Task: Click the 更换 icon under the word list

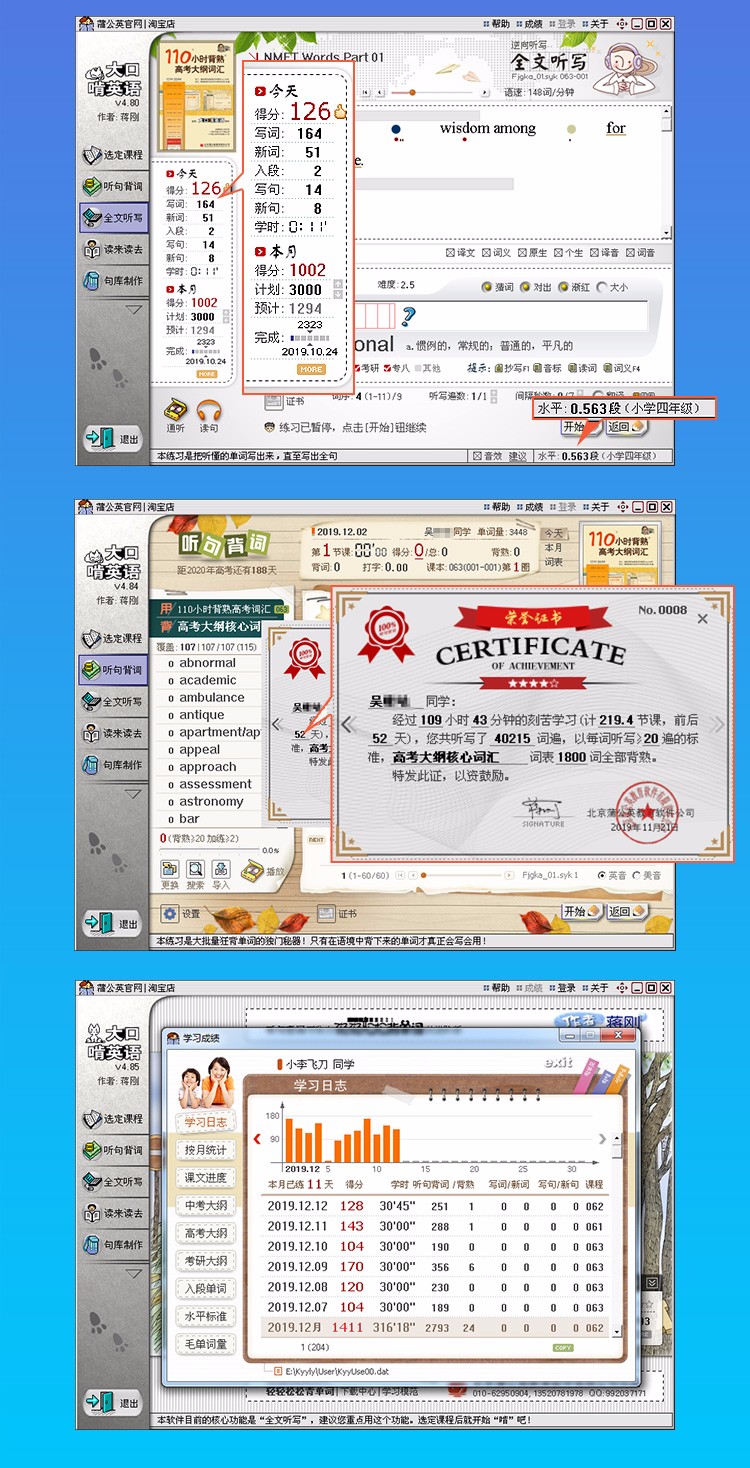Action: tap(170, 869)
